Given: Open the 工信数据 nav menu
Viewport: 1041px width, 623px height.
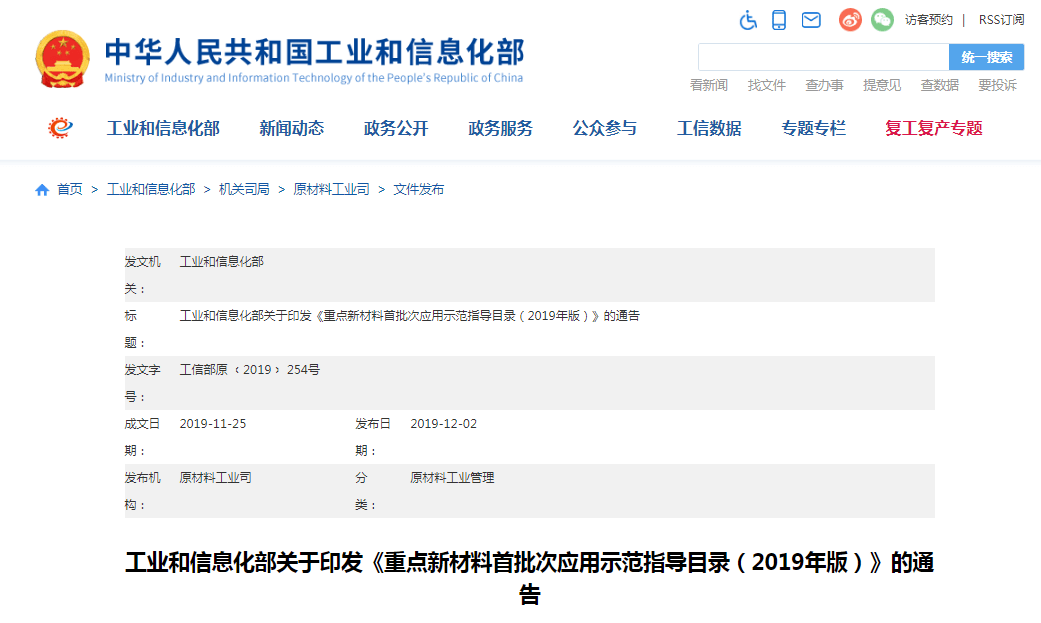Looking at the screenshot, I should (709, 128).
